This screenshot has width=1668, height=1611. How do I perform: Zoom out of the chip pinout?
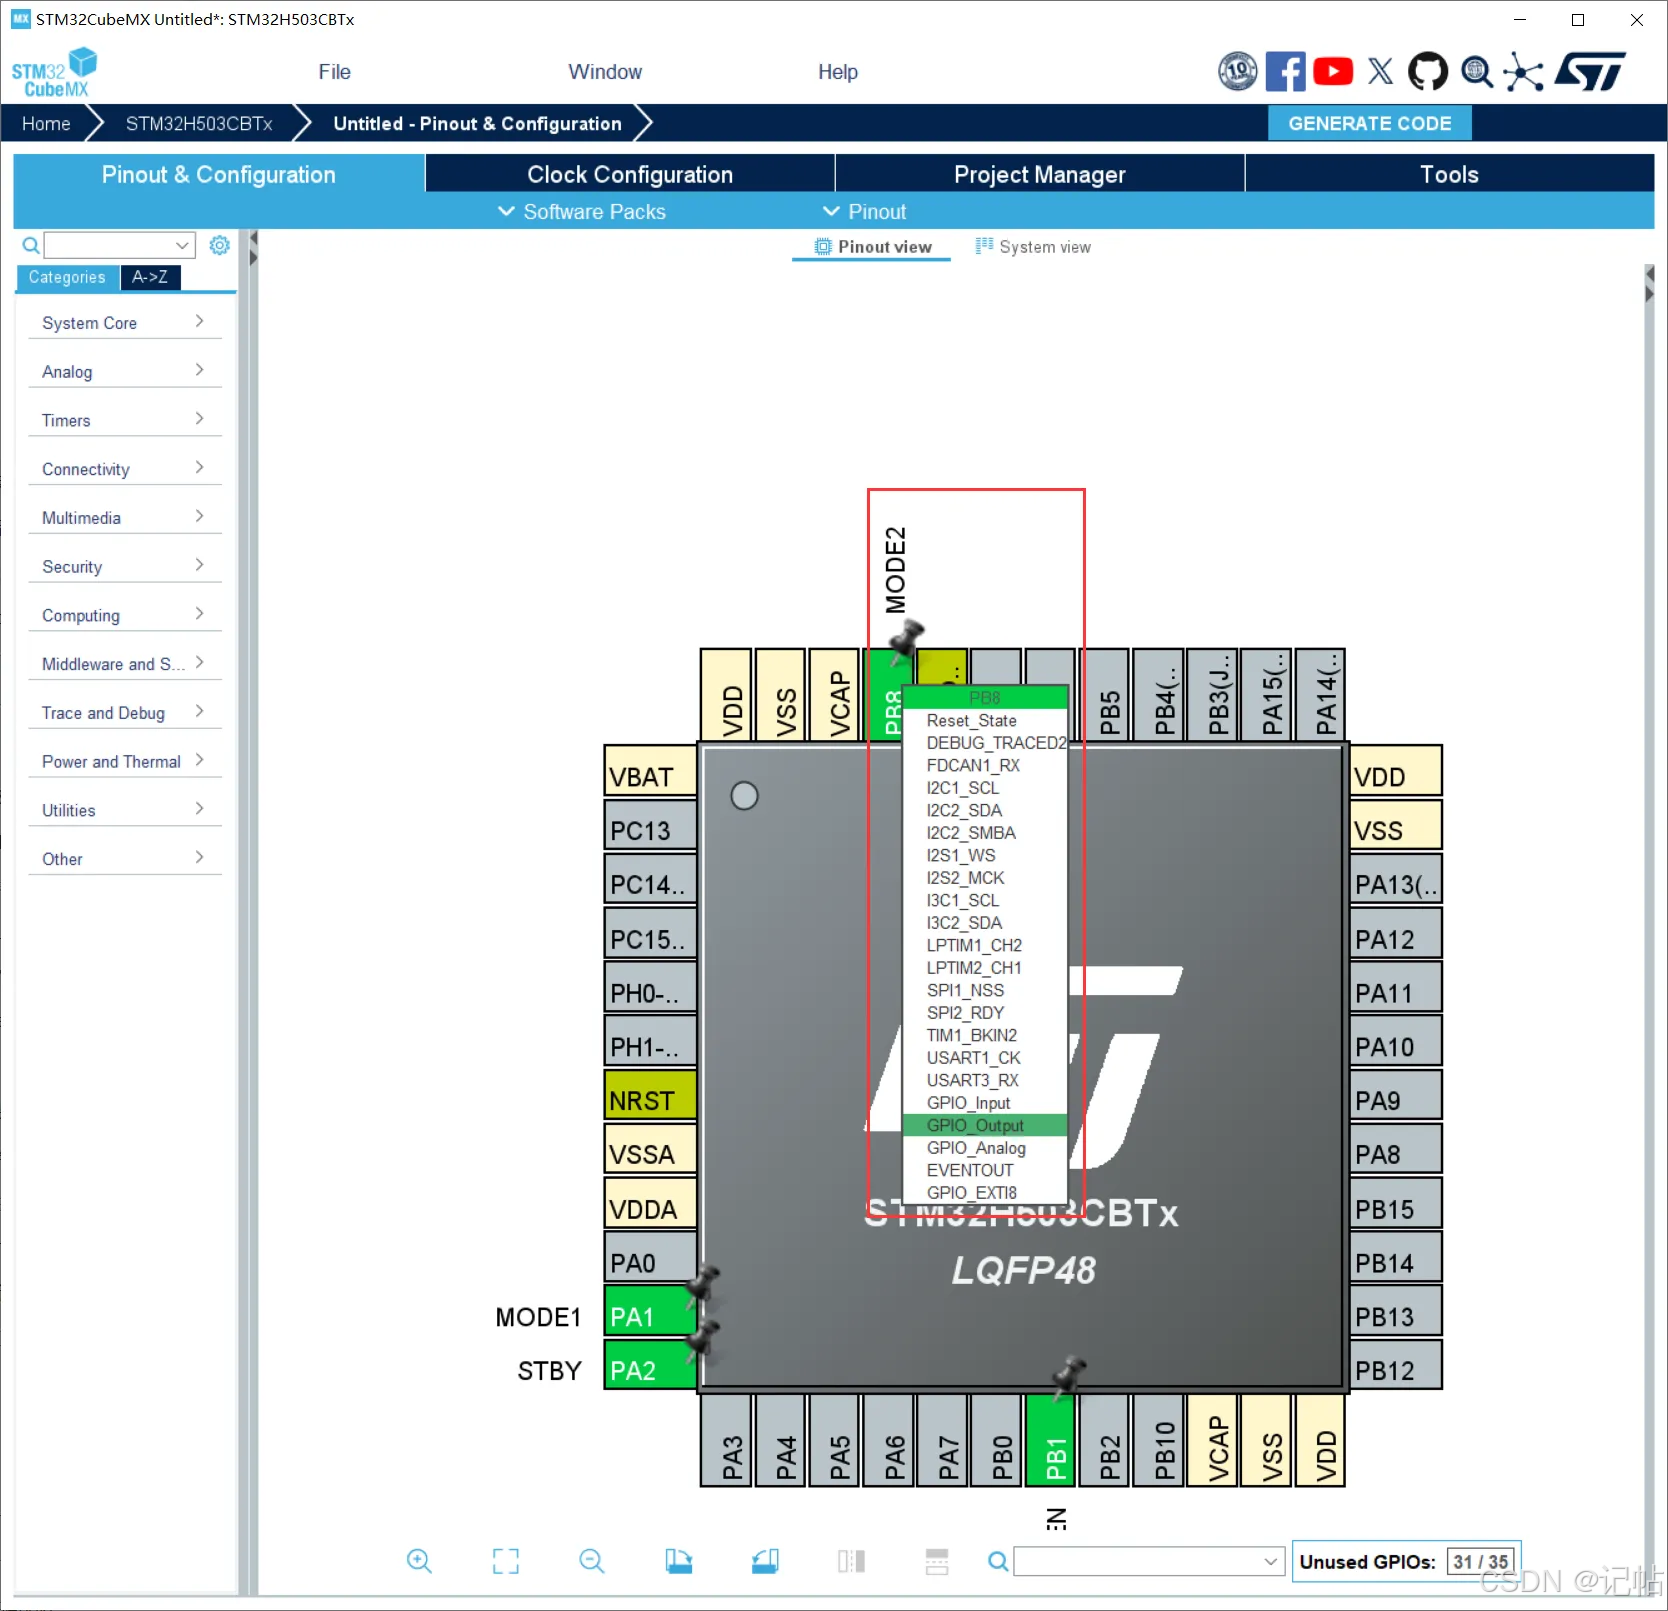(592, 1561)
